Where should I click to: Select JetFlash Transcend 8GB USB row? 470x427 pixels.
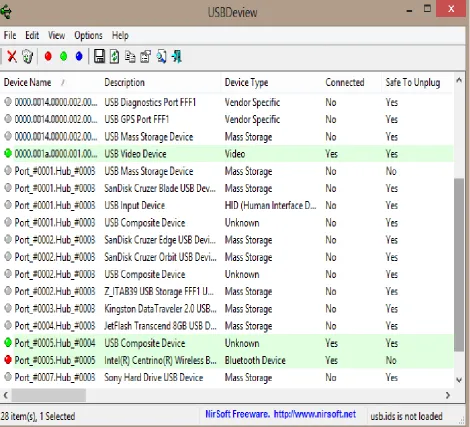pyautogui.click(x=227, y=326)
